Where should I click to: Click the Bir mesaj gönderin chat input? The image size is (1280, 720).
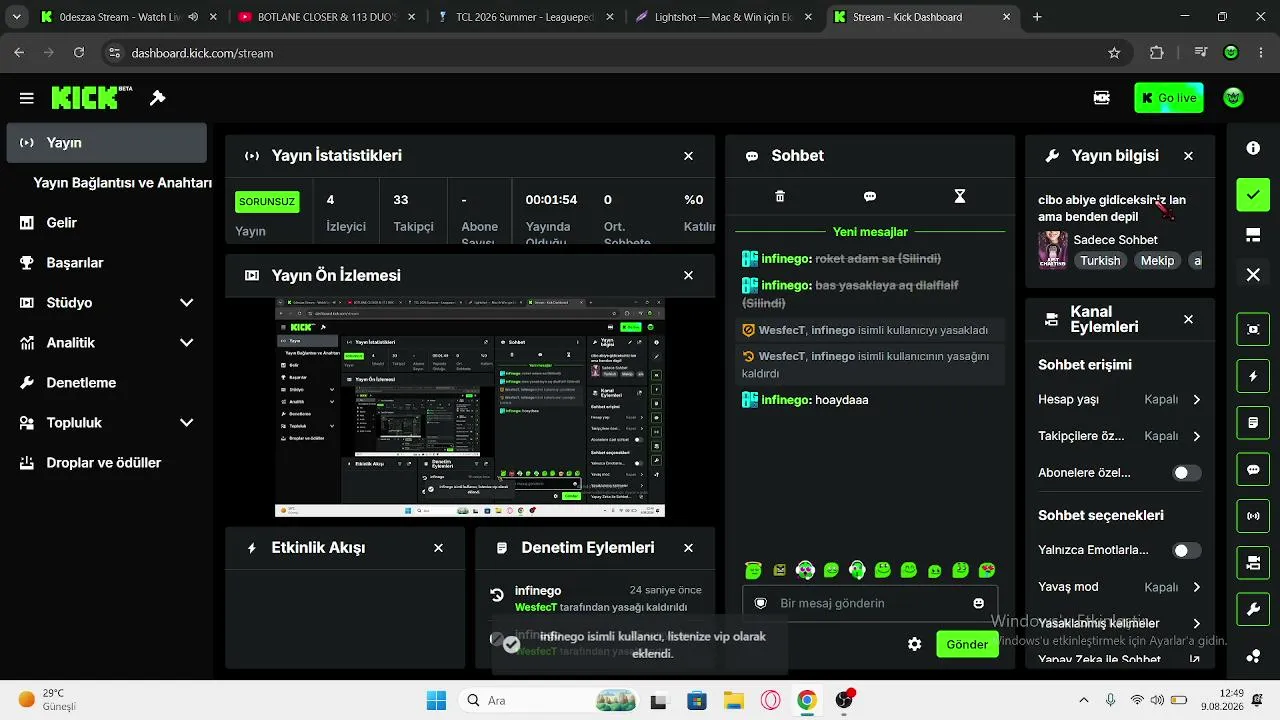(868, 603)
